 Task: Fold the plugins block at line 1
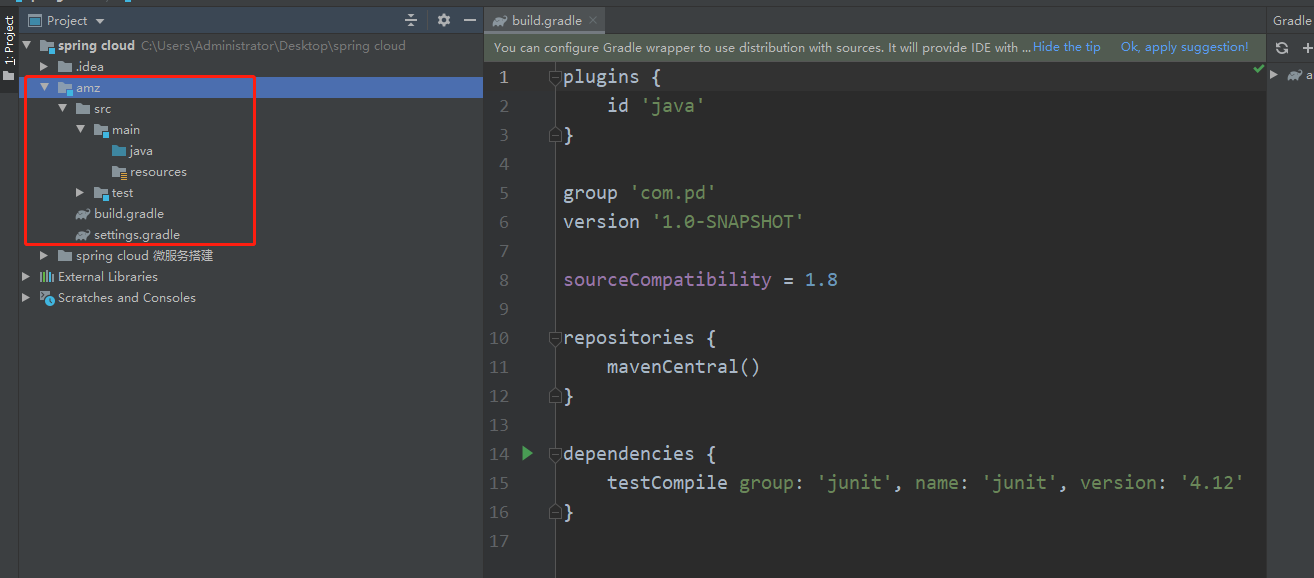pyautogui.click(x=554, y=77)
